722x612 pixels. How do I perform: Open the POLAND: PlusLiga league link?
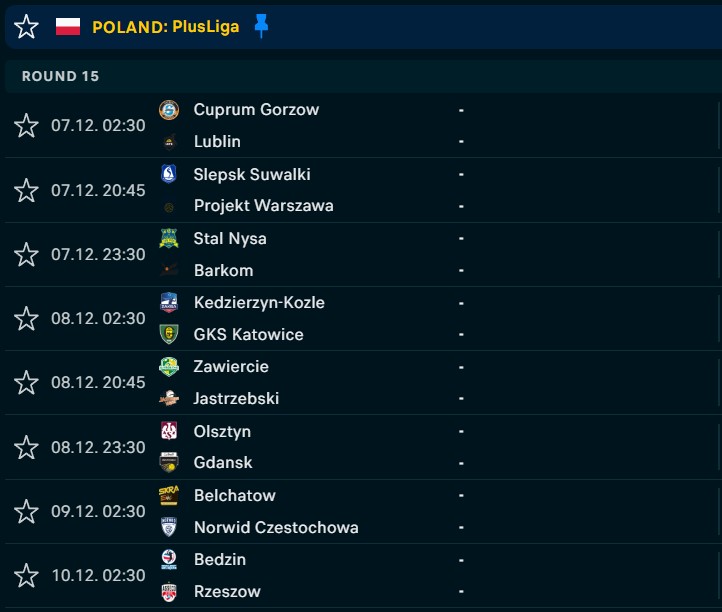click(166, 27)
